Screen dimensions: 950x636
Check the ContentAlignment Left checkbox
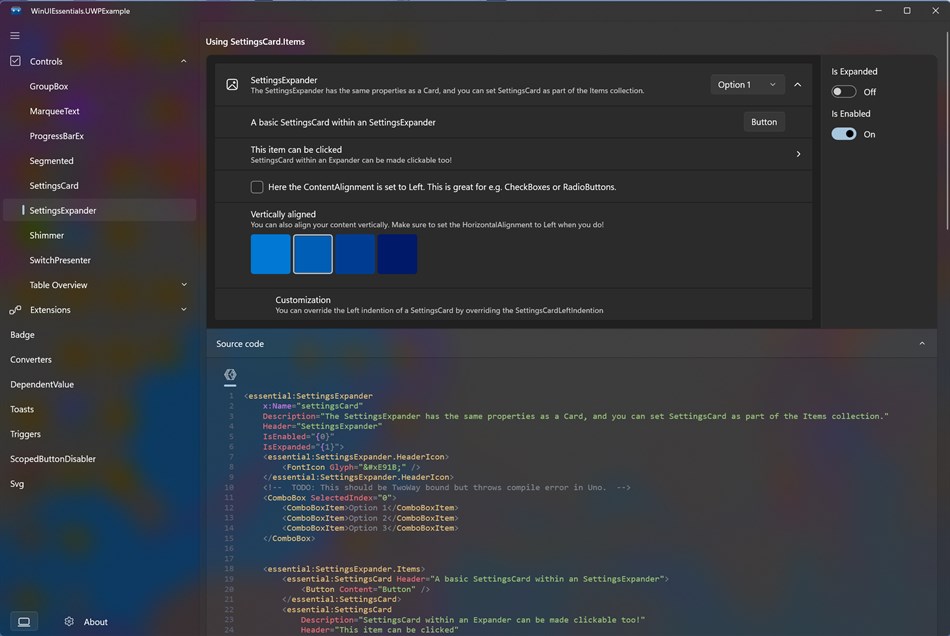click(257, 187)
